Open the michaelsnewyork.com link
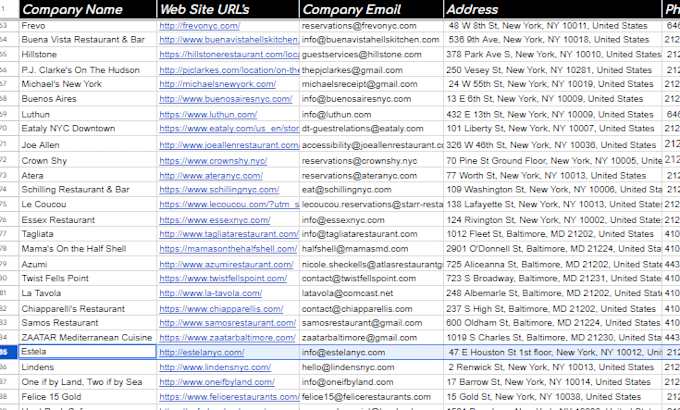The image size is (680, 410). tap(217, 84)
